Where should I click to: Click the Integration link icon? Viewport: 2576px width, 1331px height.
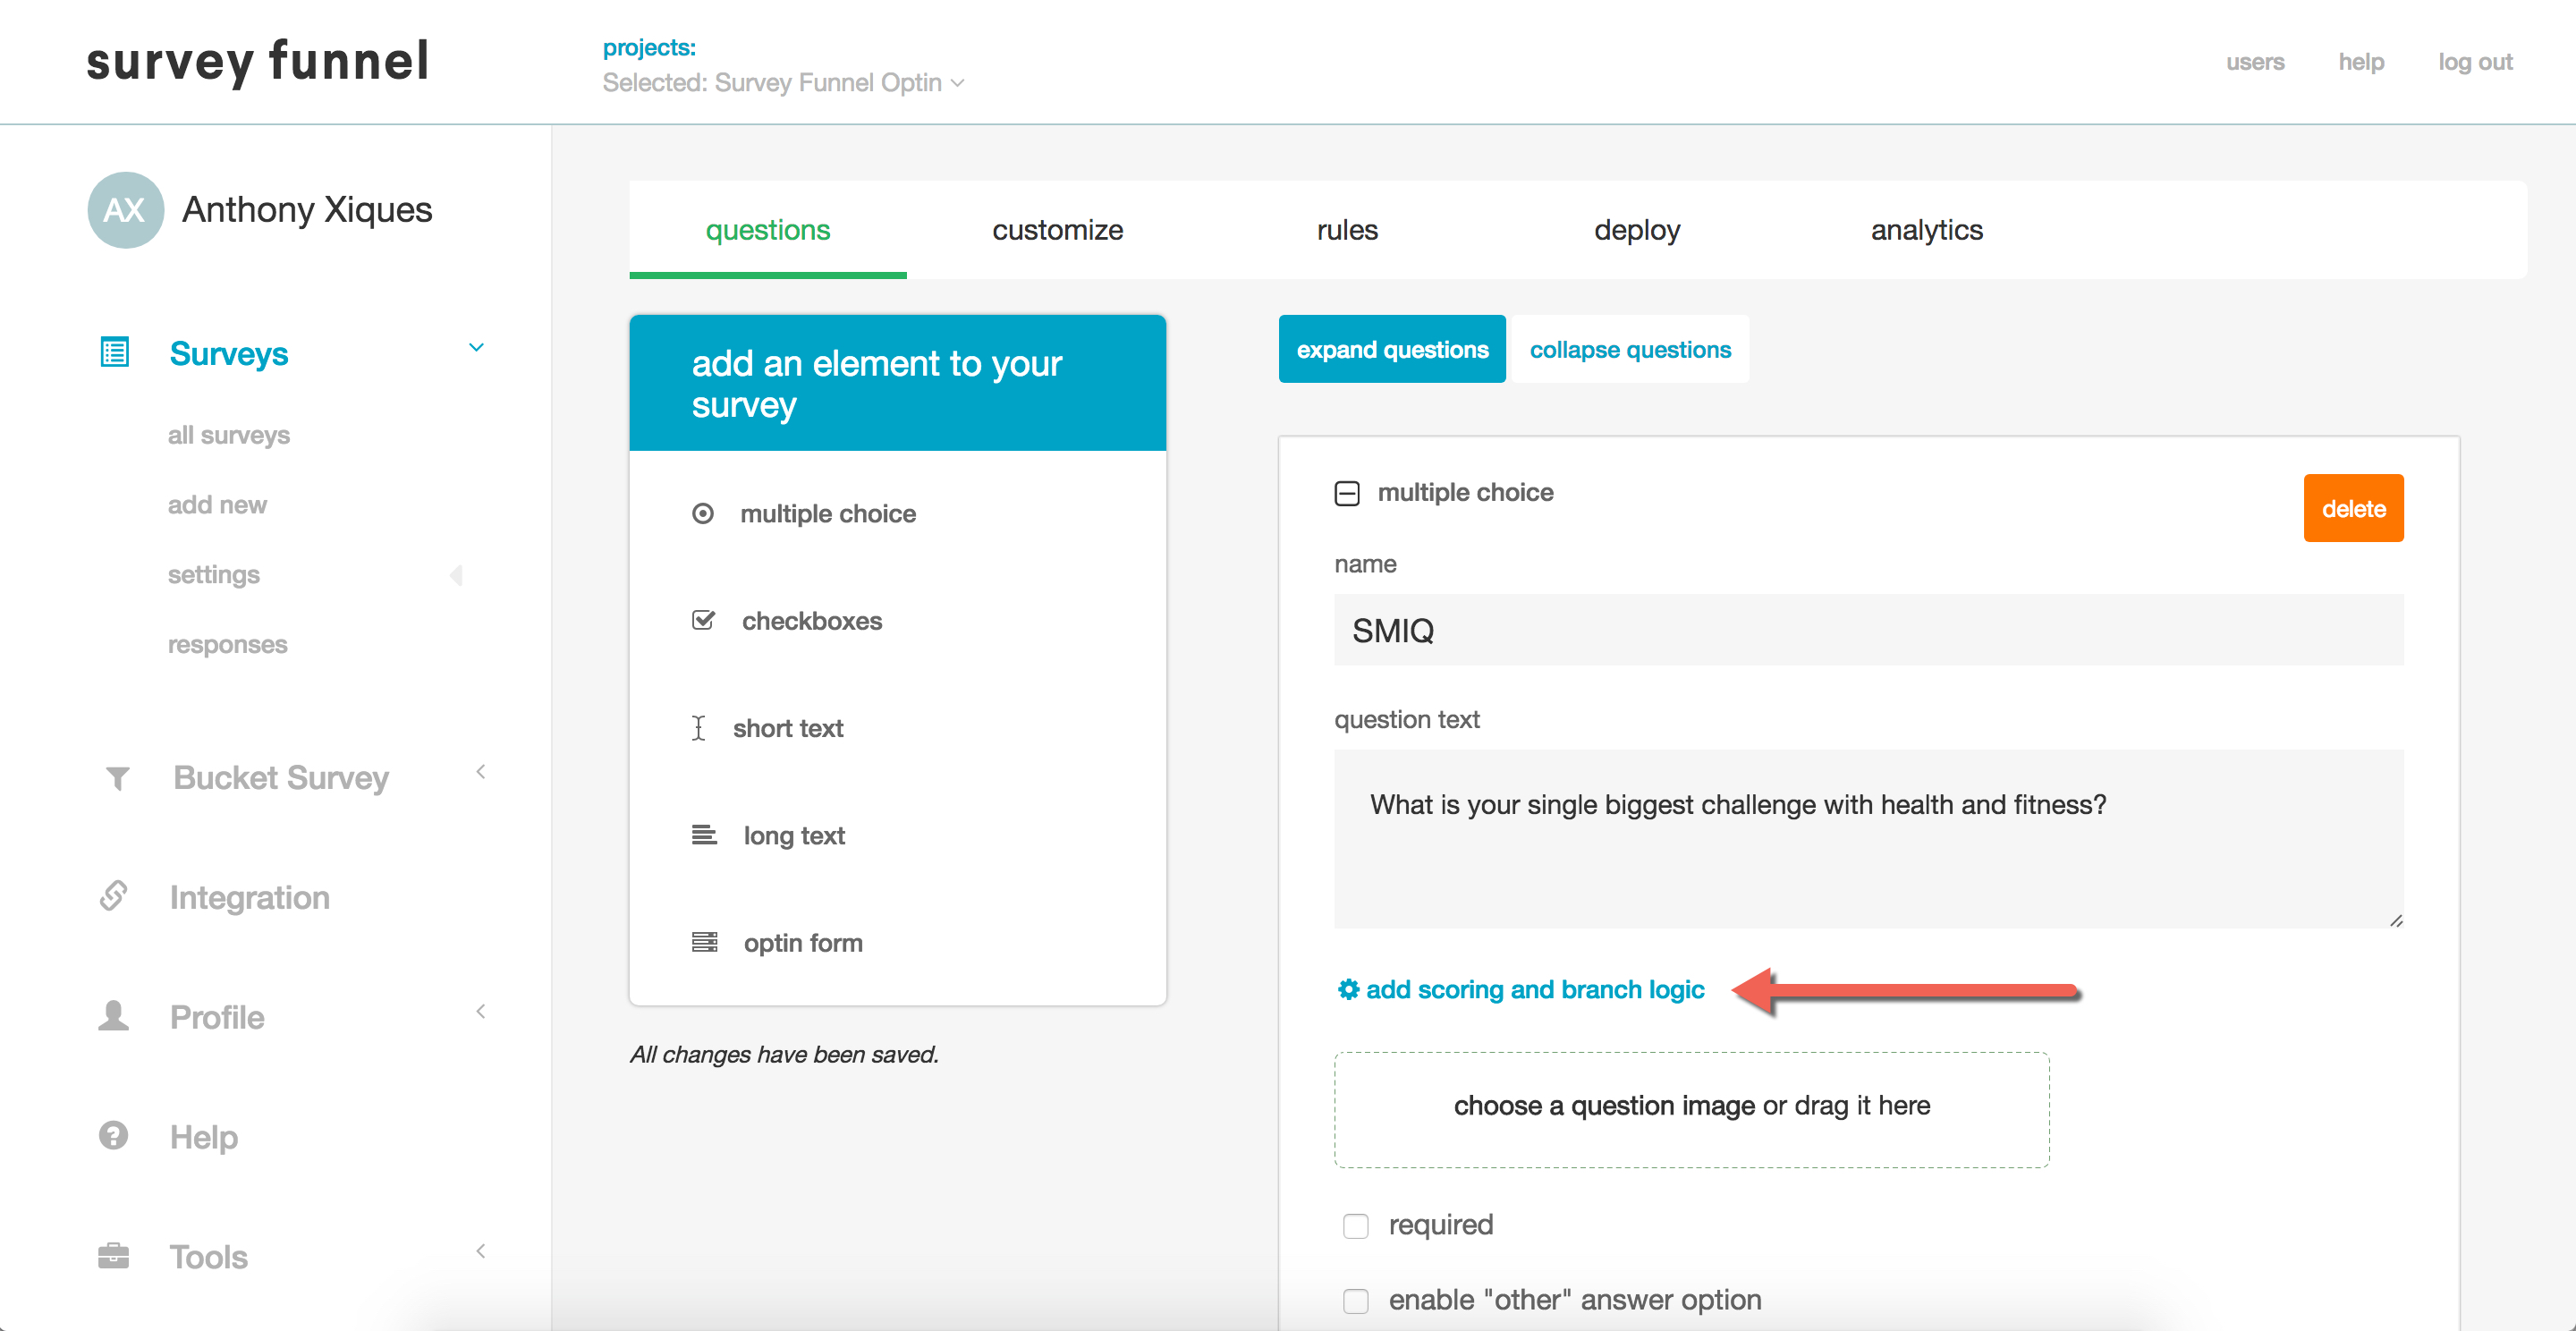[x=114, y=896]
